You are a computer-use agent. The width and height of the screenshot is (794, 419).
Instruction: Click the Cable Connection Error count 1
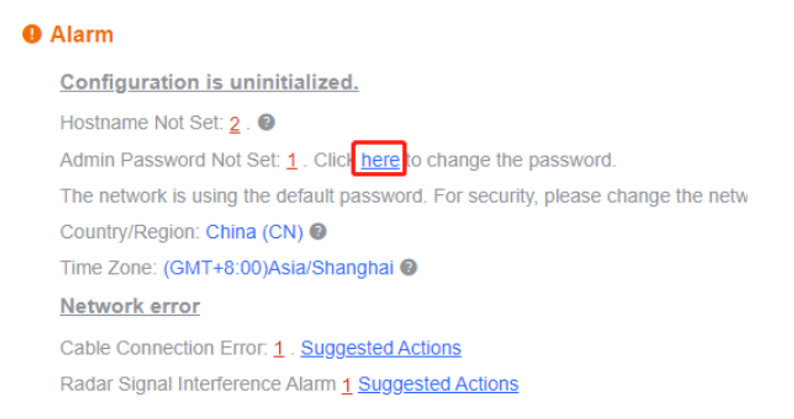point(279,349)
